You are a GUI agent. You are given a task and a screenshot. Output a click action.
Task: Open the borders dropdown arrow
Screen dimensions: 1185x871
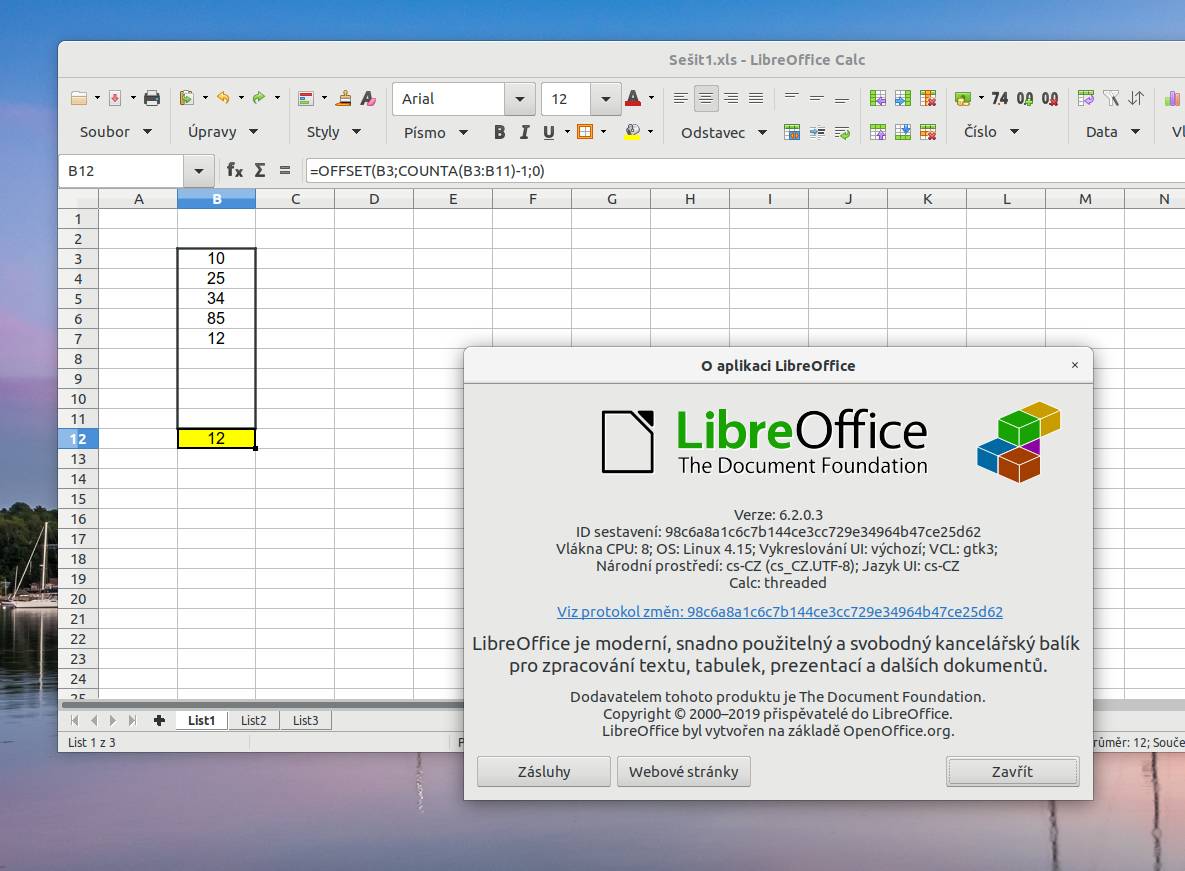click(x=604, y=132)
